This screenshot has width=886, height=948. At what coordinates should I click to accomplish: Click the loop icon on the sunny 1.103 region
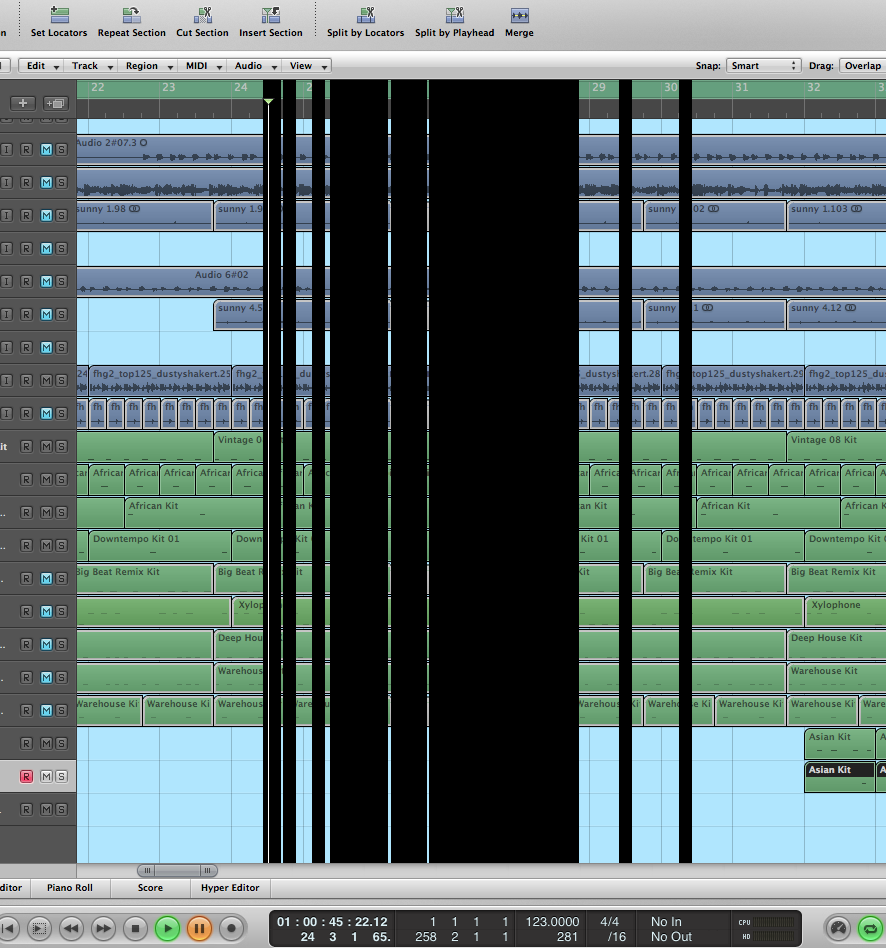(x=856, y=209)
